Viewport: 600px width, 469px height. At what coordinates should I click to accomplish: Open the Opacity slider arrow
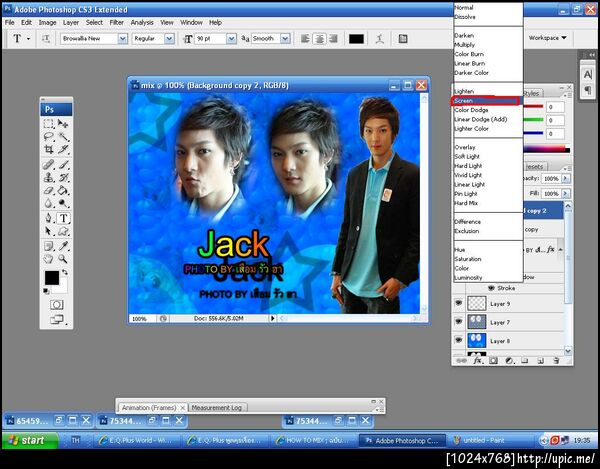[565, 178]
